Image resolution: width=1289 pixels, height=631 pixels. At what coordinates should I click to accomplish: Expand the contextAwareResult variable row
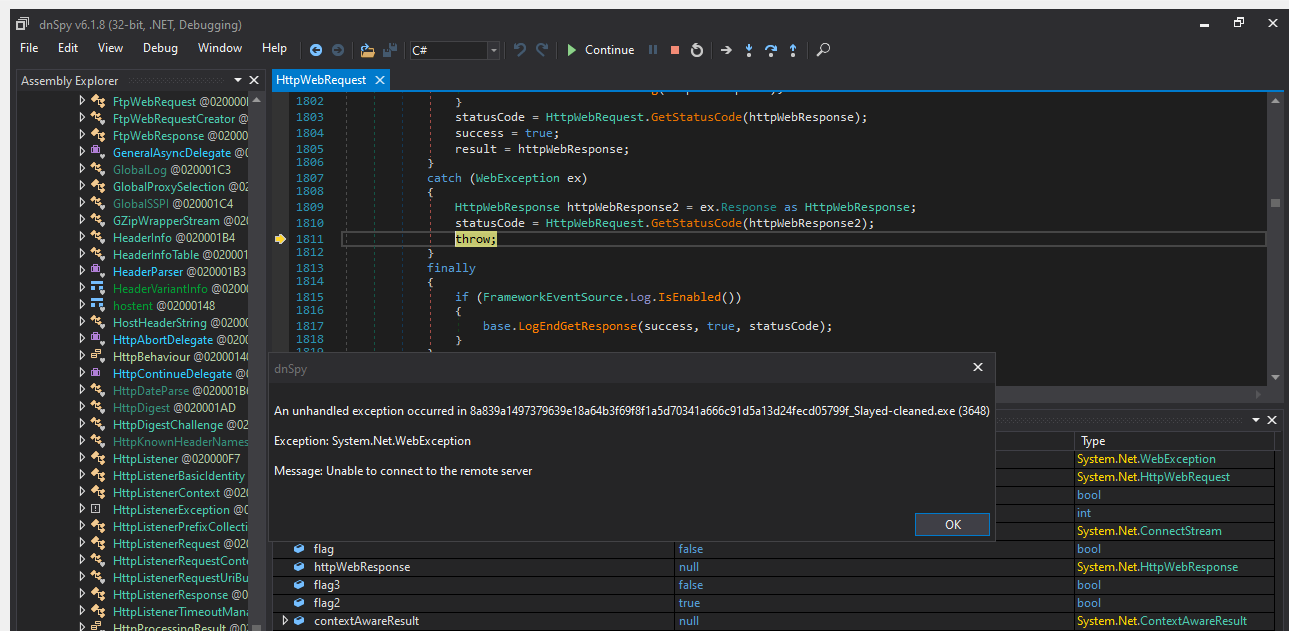(285, 621)
